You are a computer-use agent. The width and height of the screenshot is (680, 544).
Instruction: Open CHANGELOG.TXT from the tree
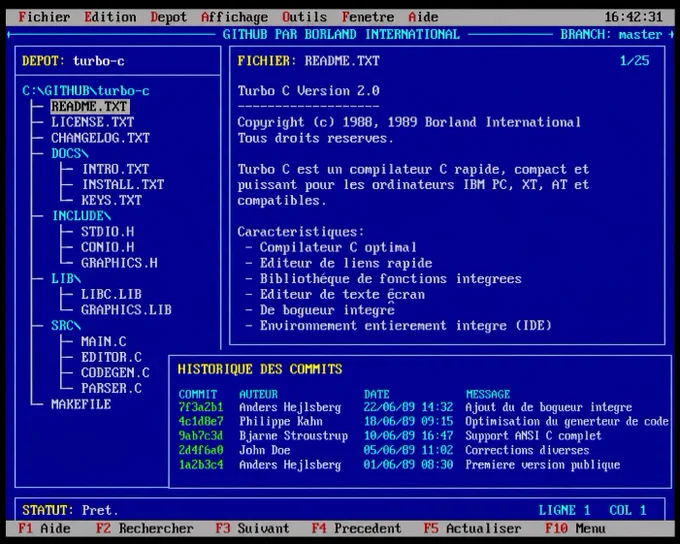pyautogui.click(x=100, y=138)
